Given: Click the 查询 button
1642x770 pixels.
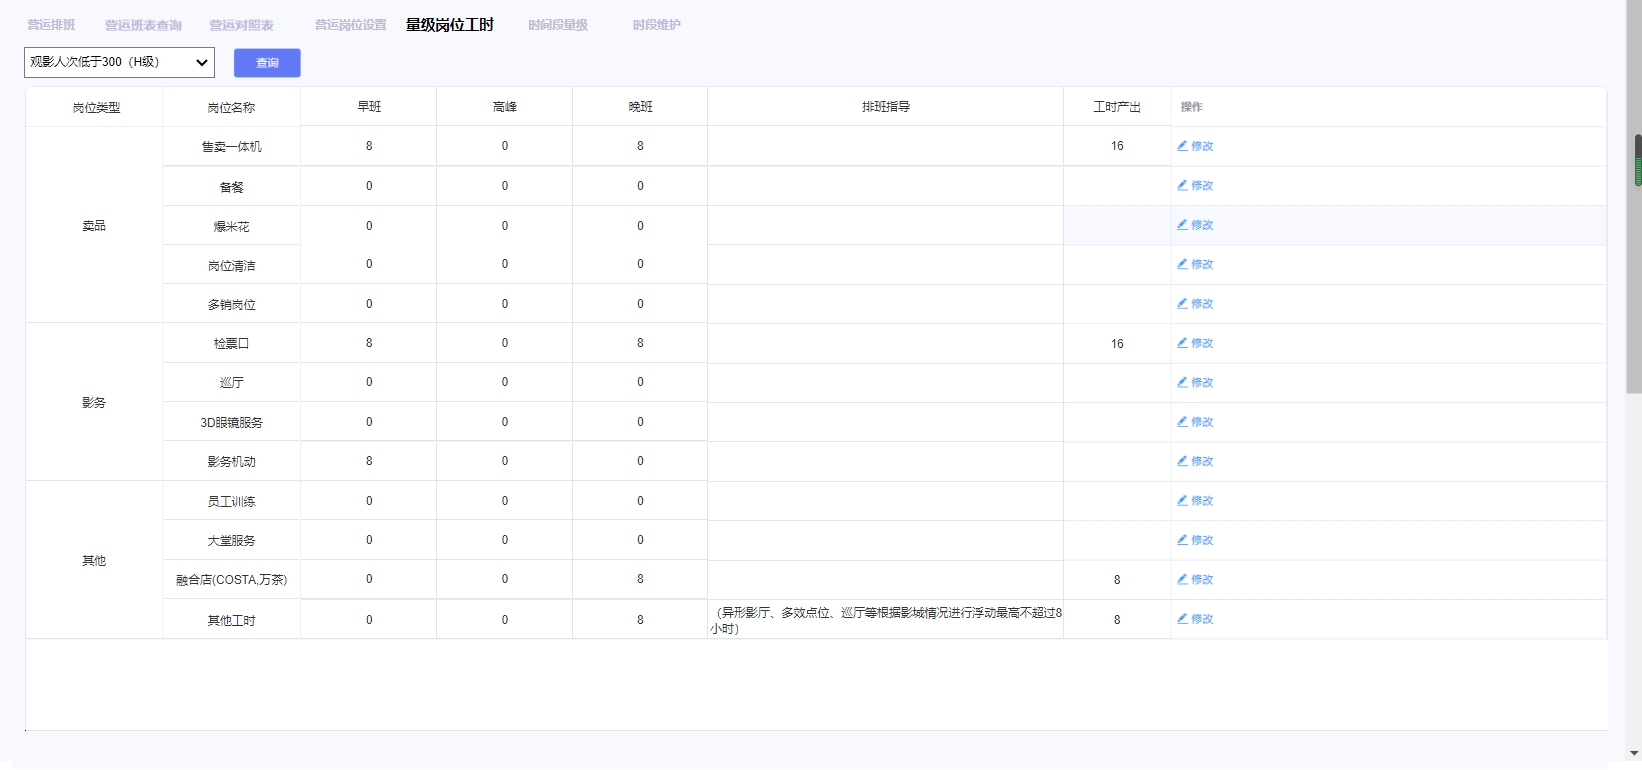Looking at the screenshot, I should 267,63.
